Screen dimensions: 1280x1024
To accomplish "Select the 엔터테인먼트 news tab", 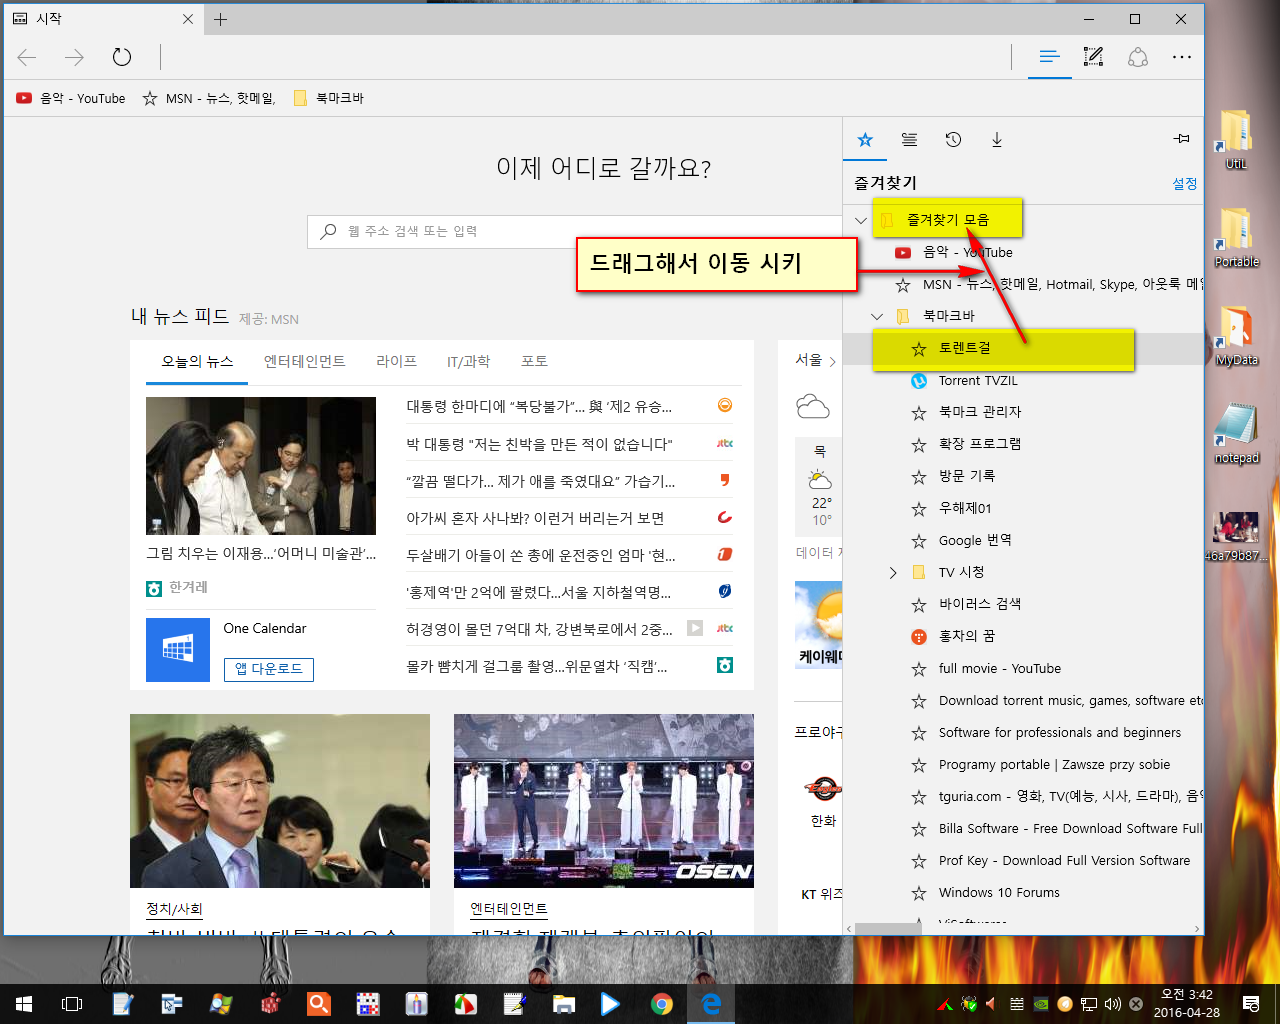I will (x=305, y=361).
